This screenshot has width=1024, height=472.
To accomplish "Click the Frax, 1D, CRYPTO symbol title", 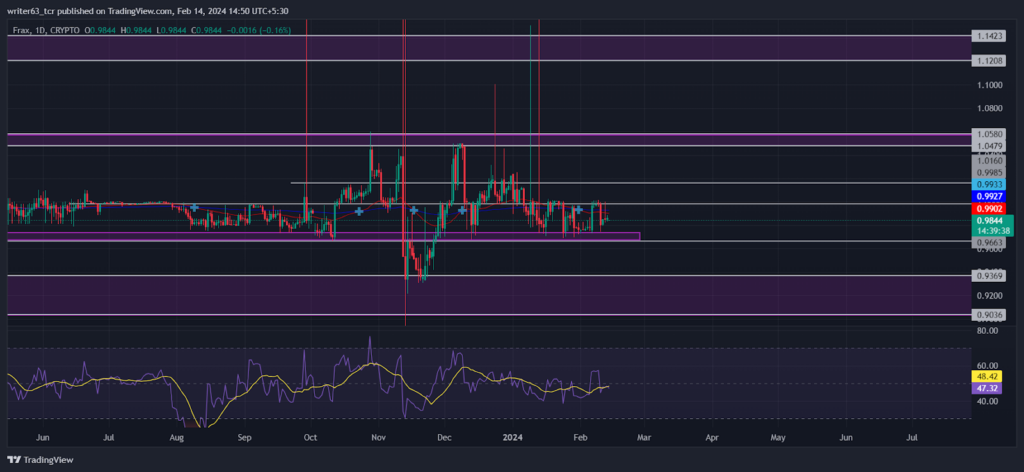I will (x=46, y=30).
